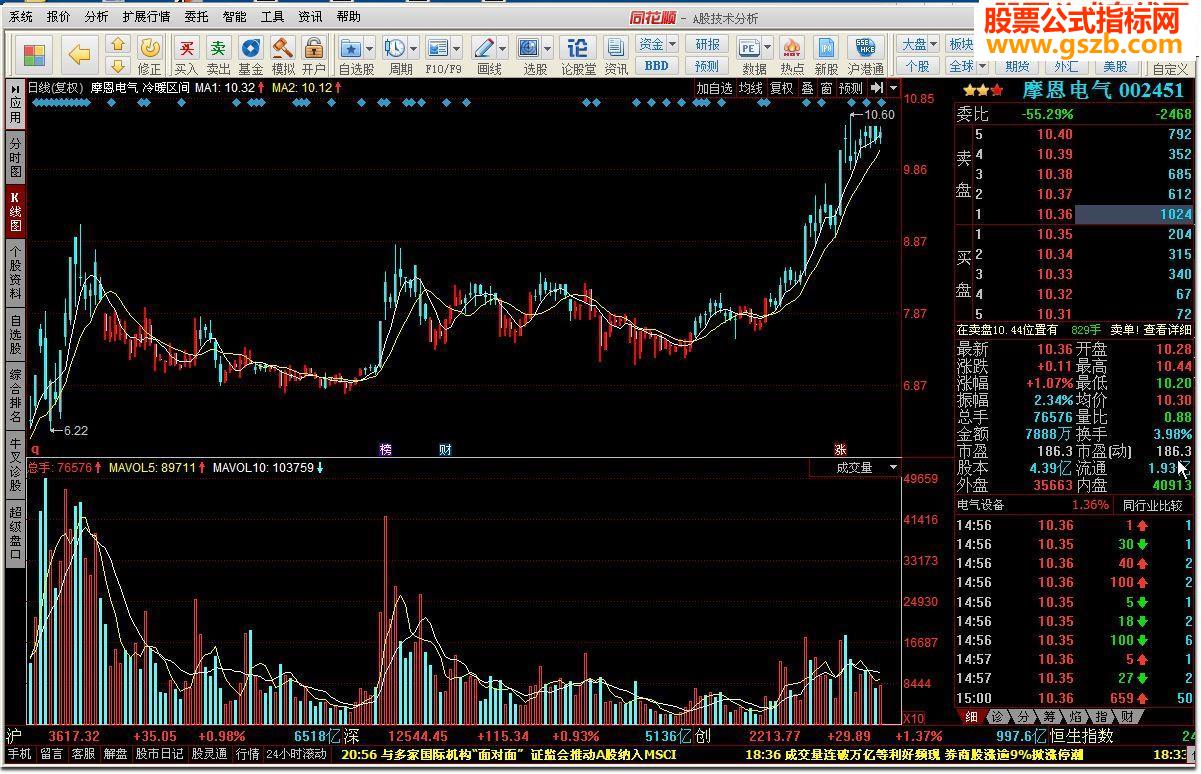Select the 诊 tab in quote panel
Viewport: 1201px width, 774px height.
[x=997, y=717]
